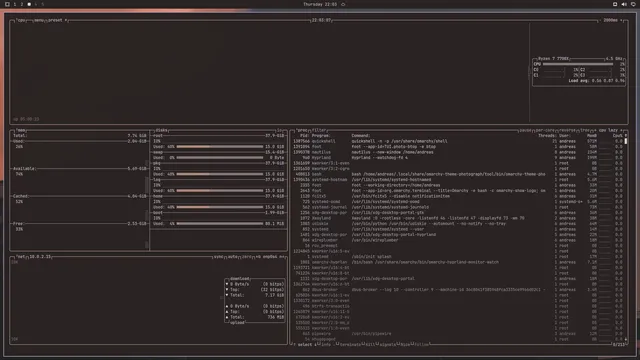
Task: Select the pipewire process row
Action: coord(458,334)
